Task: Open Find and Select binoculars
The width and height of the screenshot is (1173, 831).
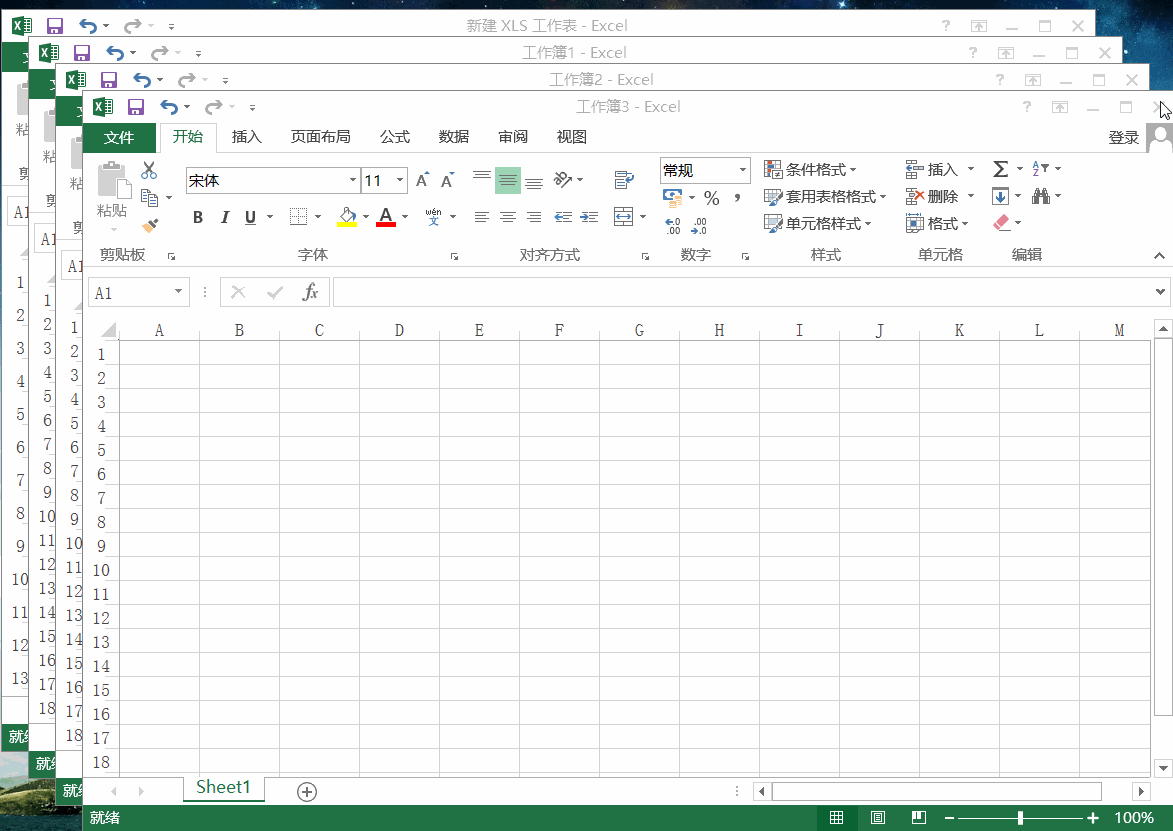Action: coord(1041,196)
